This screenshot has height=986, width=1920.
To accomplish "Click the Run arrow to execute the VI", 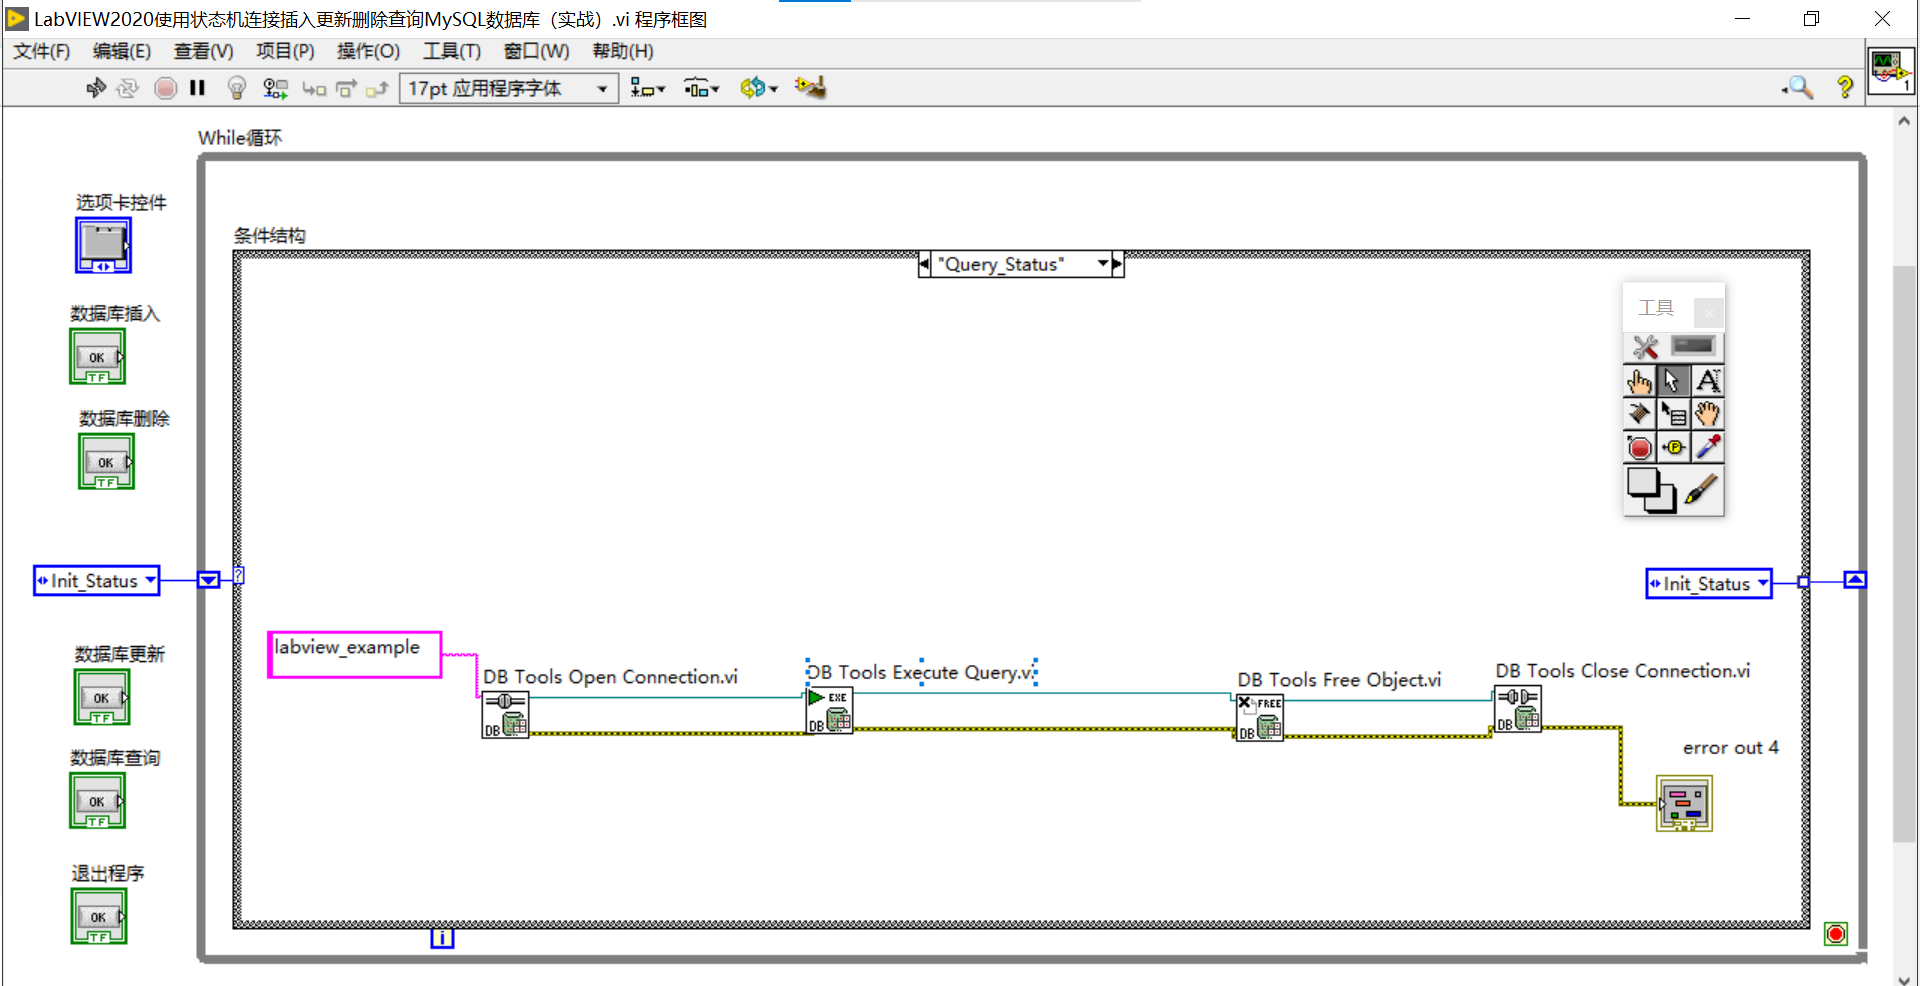I will pyautogui.click(x=95, y=88).
